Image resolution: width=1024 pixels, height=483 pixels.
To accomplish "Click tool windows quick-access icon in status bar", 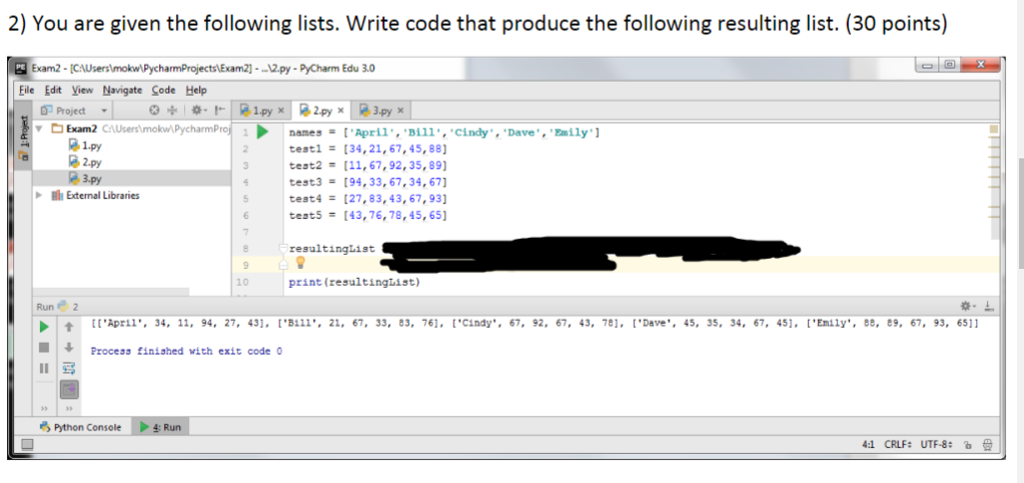I will [x=26, y=445].
